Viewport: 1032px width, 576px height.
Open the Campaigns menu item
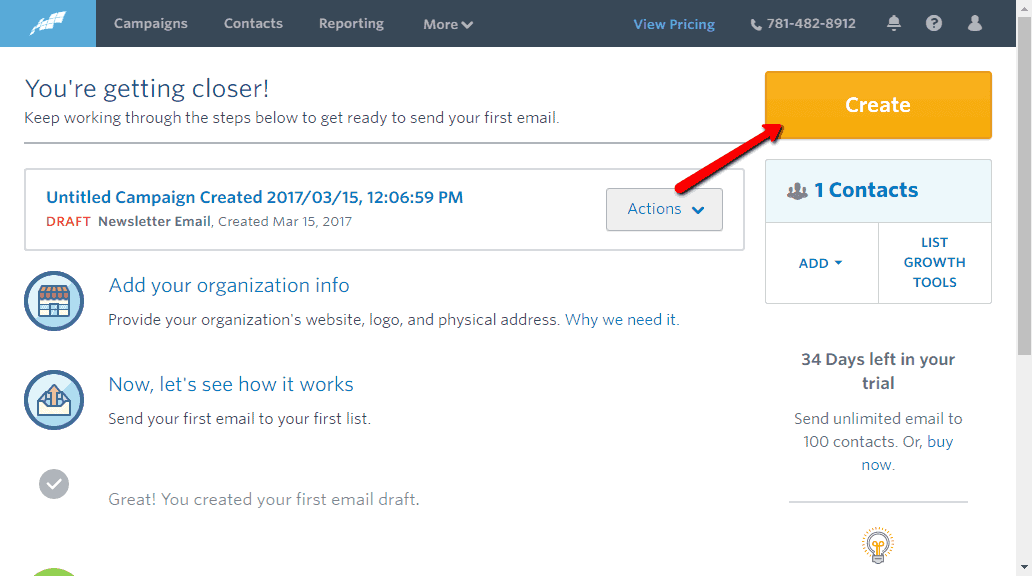point(151,24)
